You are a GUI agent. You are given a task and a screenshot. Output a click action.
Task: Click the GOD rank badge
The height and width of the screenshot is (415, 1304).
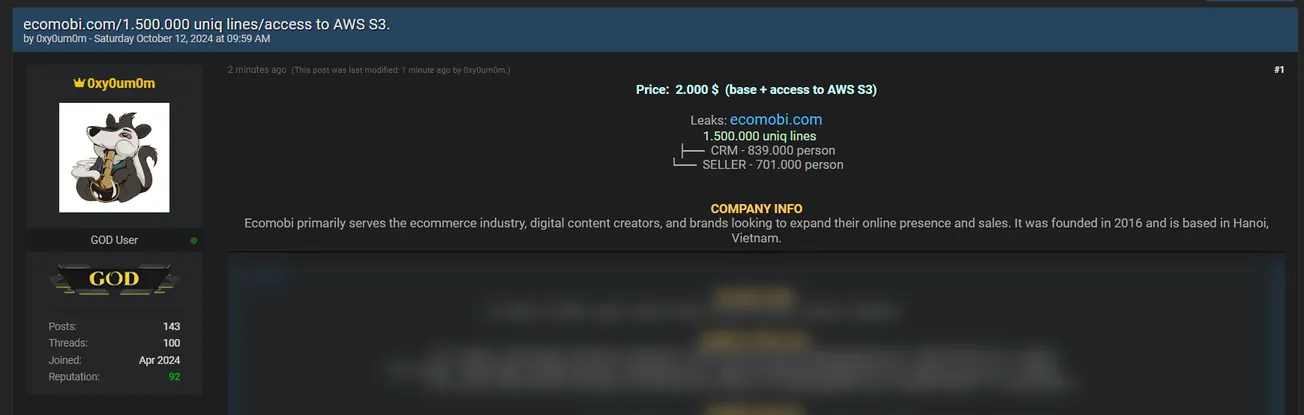(x=114, y=280)
